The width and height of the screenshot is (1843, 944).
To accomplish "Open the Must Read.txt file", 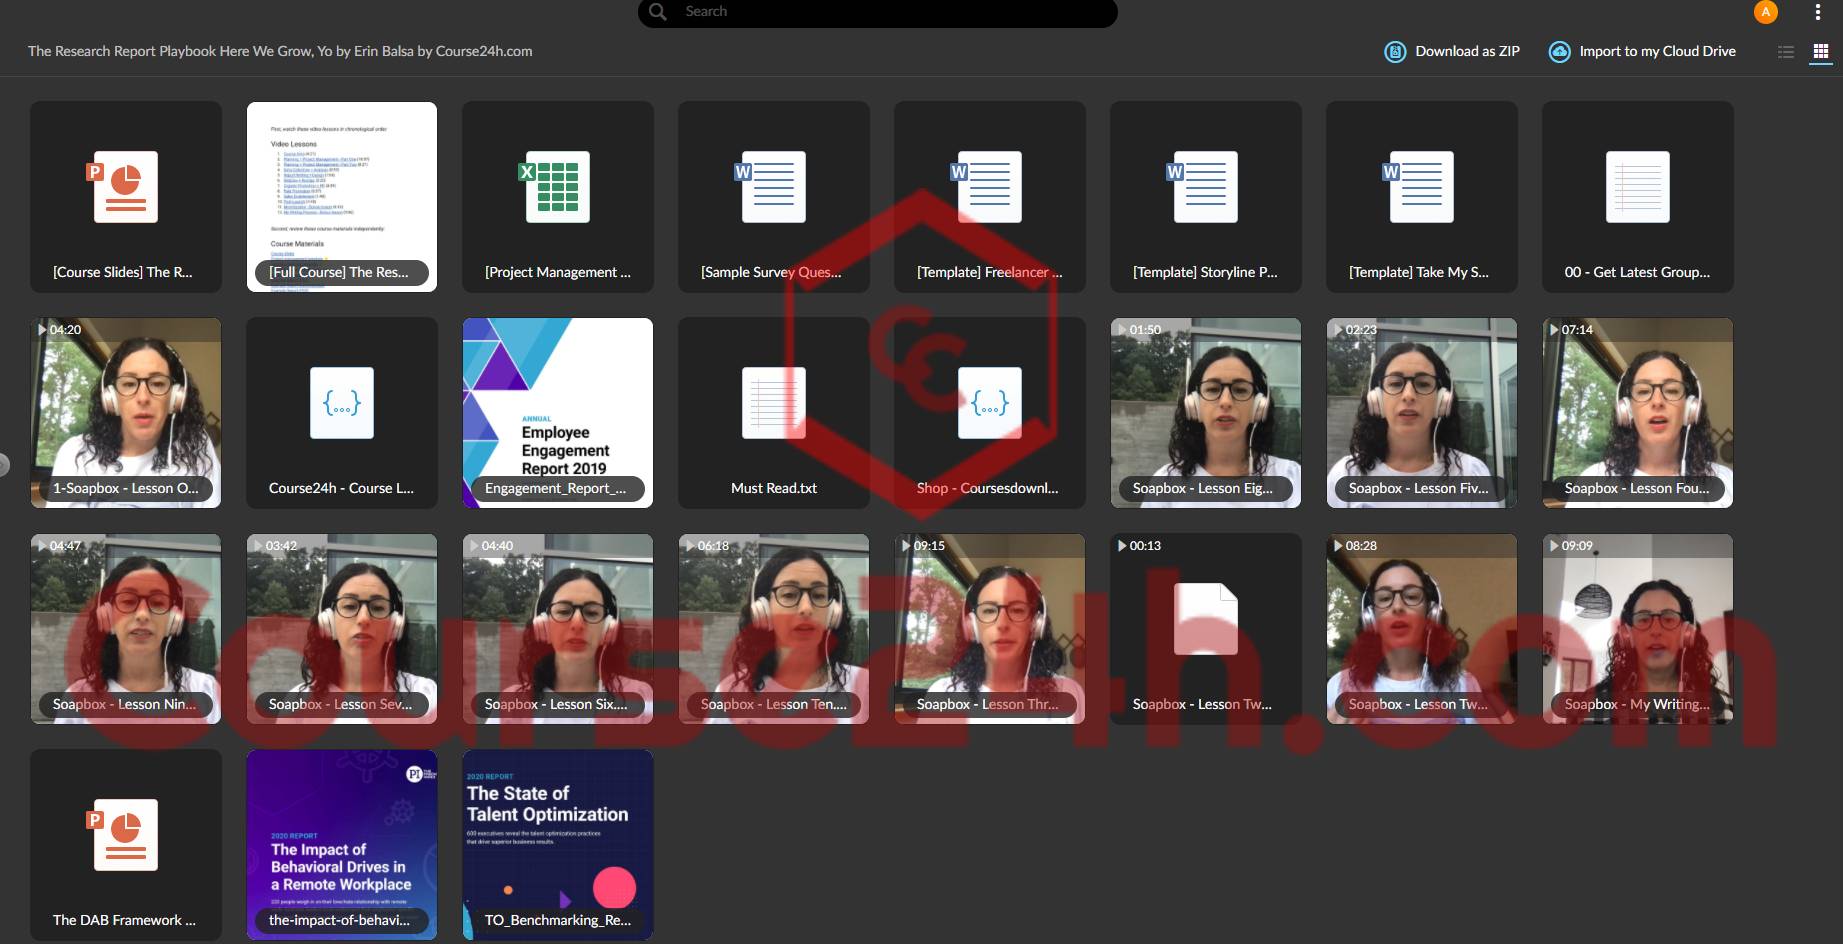I will pyautogui.click(x=773, y=413).
